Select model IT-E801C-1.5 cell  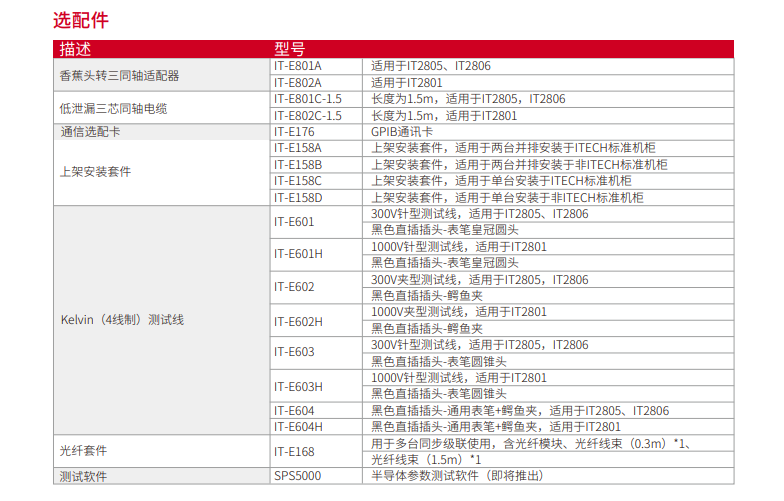(x=316, y=99)
